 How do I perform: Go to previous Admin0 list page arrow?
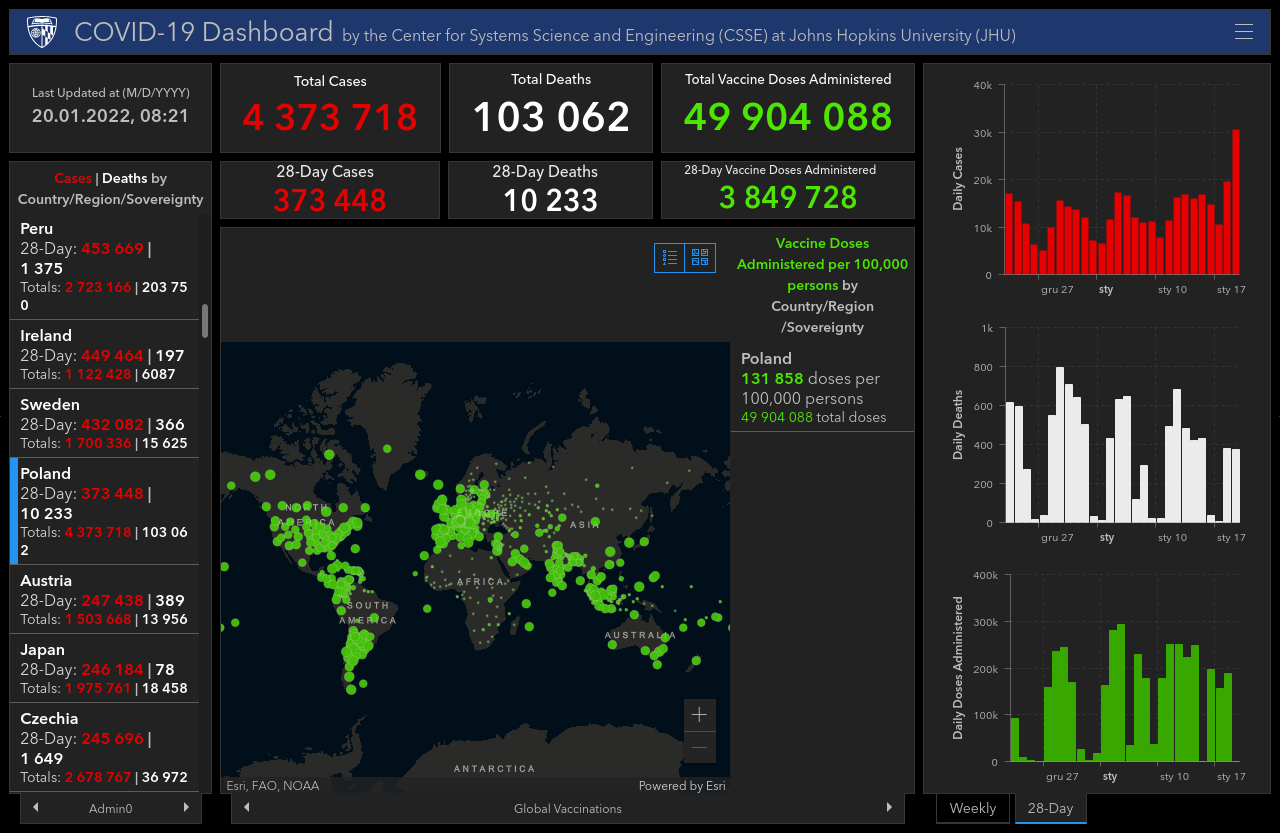[36, 807]
